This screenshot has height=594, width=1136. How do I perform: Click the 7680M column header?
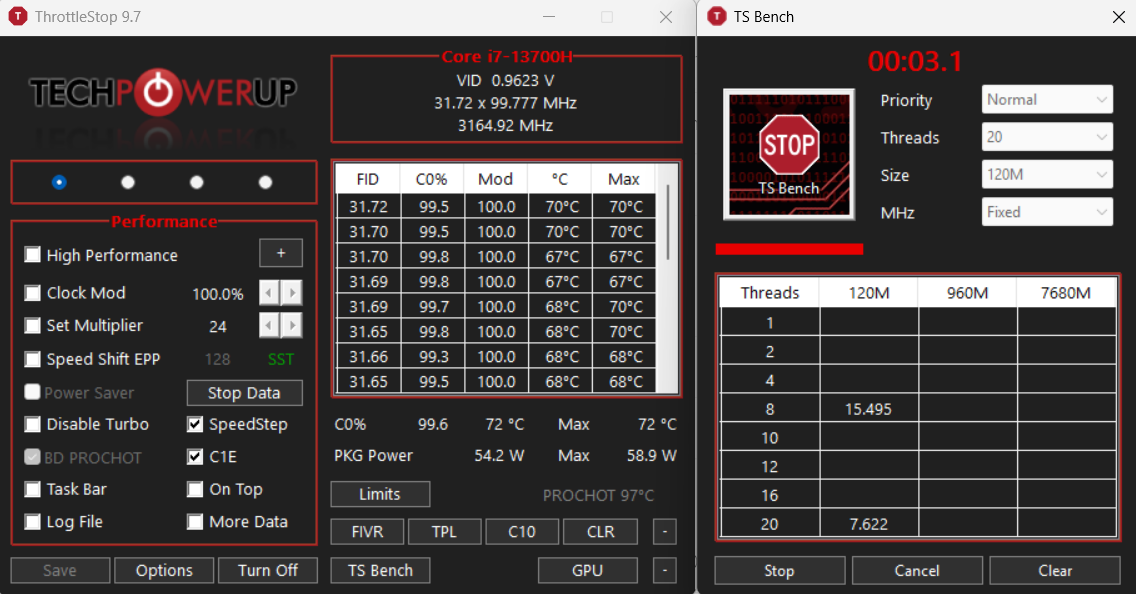click(x=1066, y=293)
